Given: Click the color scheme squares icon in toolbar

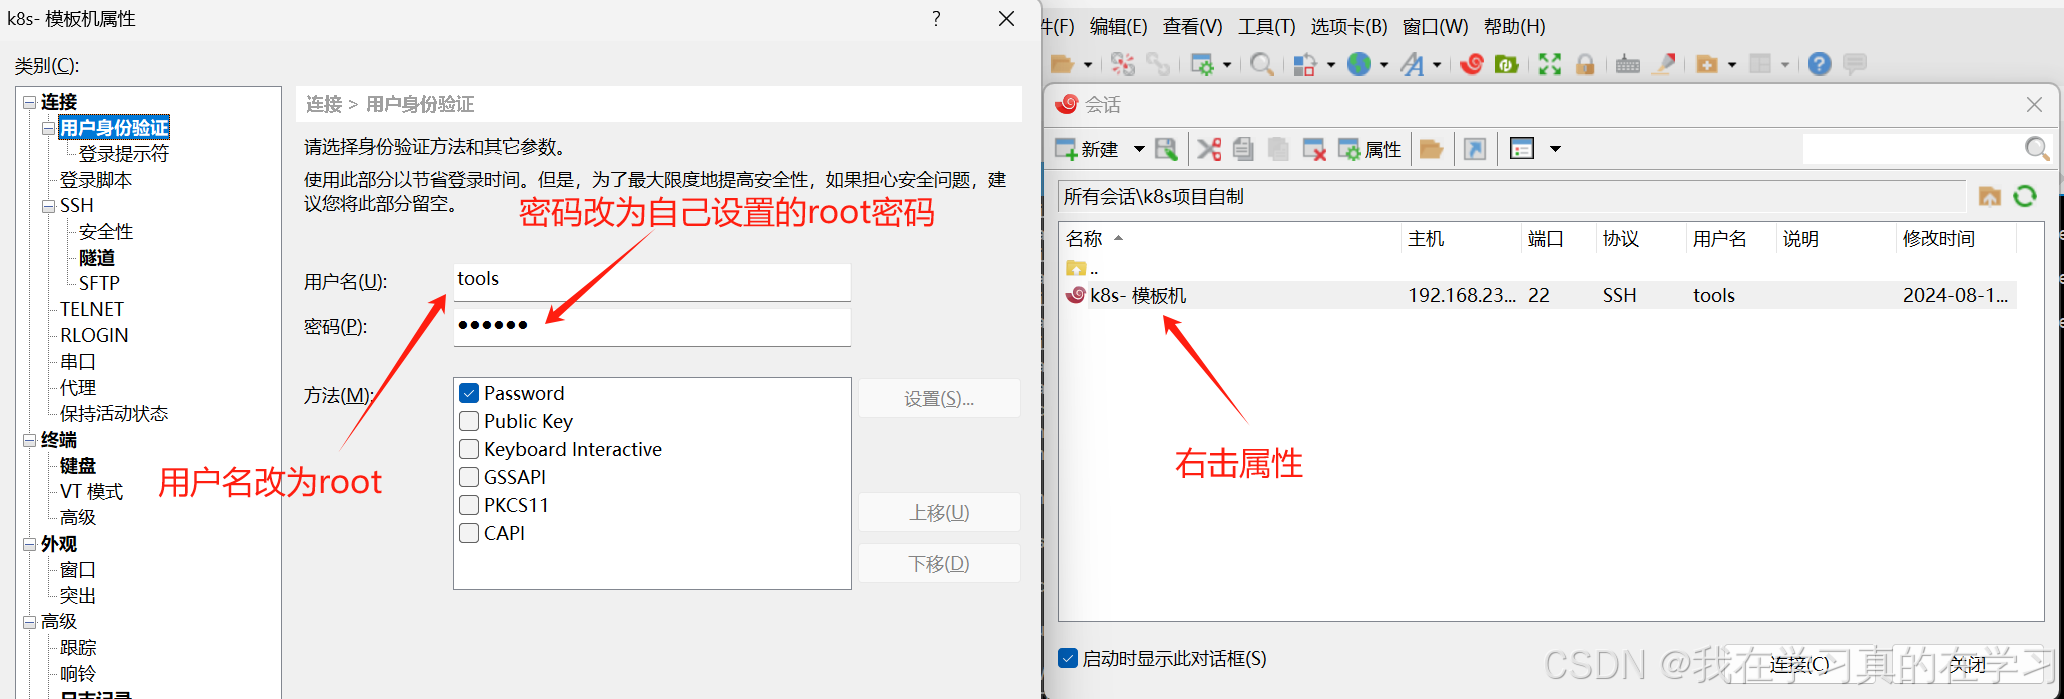Looking at the screenshot, I should (x=1305, y=64).
